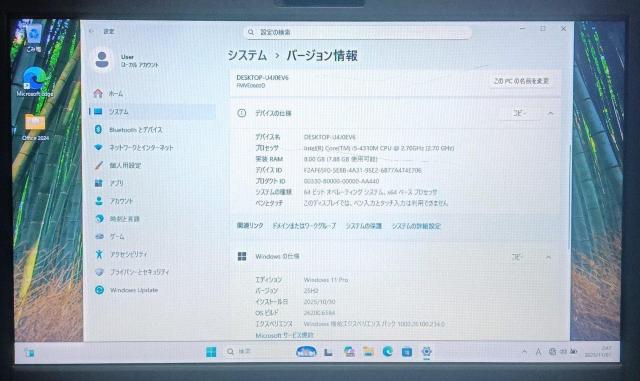Open the Windows Start button
The height and width of the screenshot is (381, 640).
tap(211, 352)
